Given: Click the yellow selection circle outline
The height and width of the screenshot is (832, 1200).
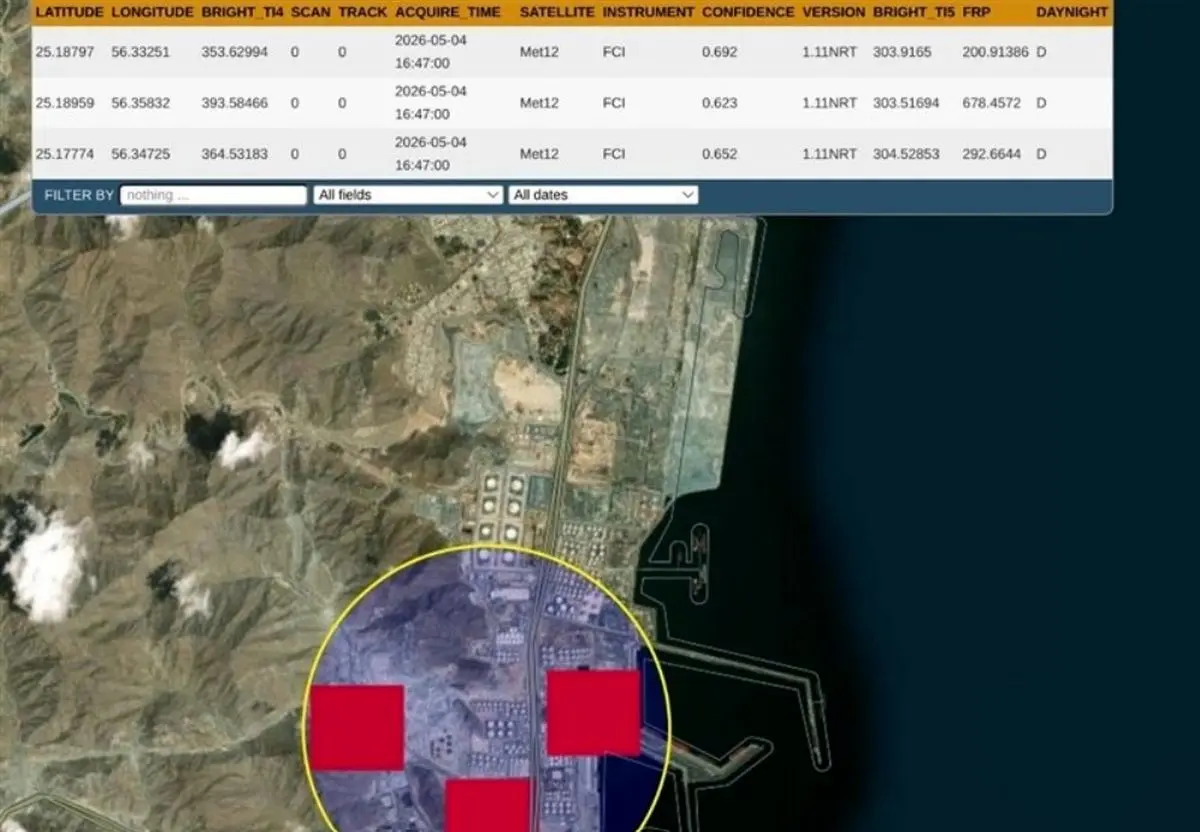Looking at the screenshot, I should pyautogui.click(x=486, y=547).
